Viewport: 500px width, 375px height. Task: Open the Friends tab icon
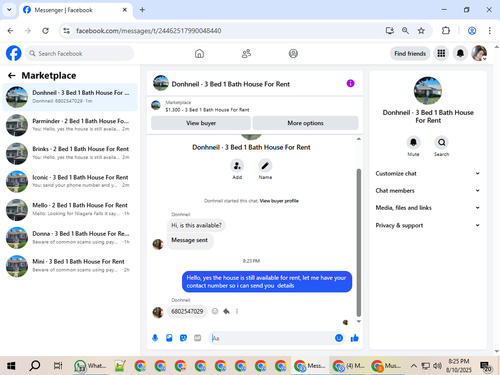[246, 53]
